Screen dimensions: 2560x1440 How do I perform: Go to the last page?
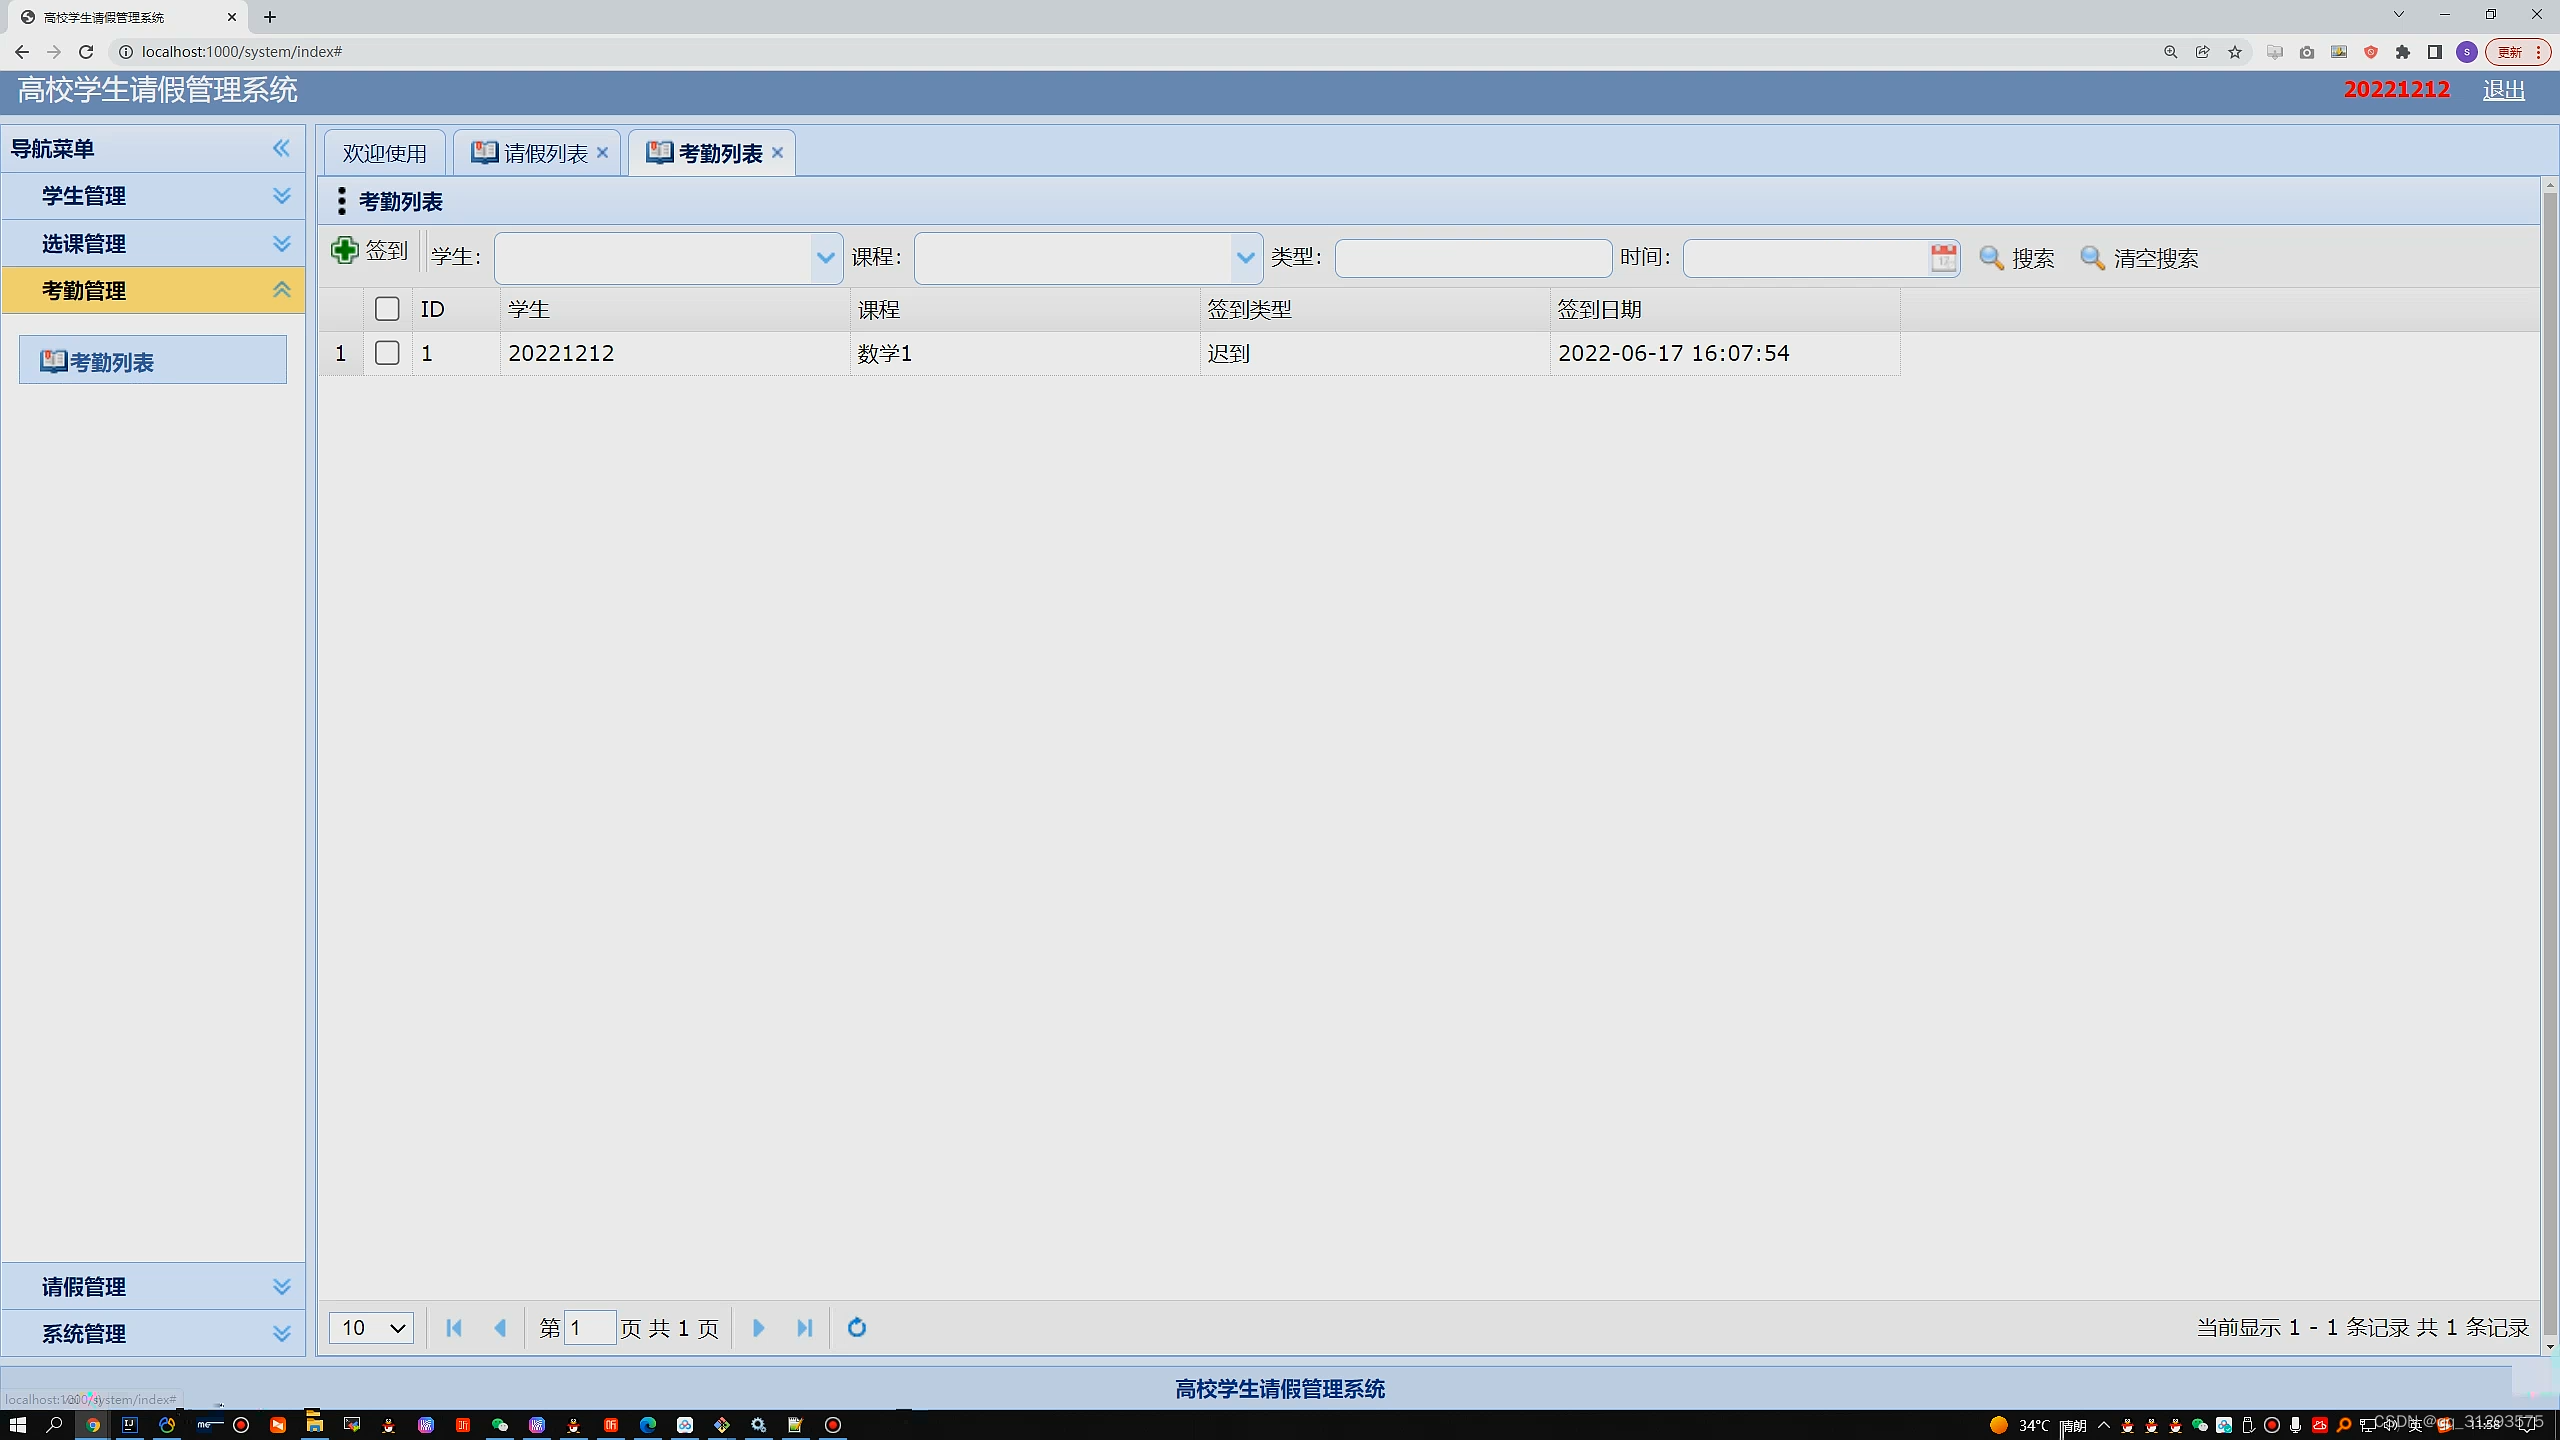[x=805, y=1328]
